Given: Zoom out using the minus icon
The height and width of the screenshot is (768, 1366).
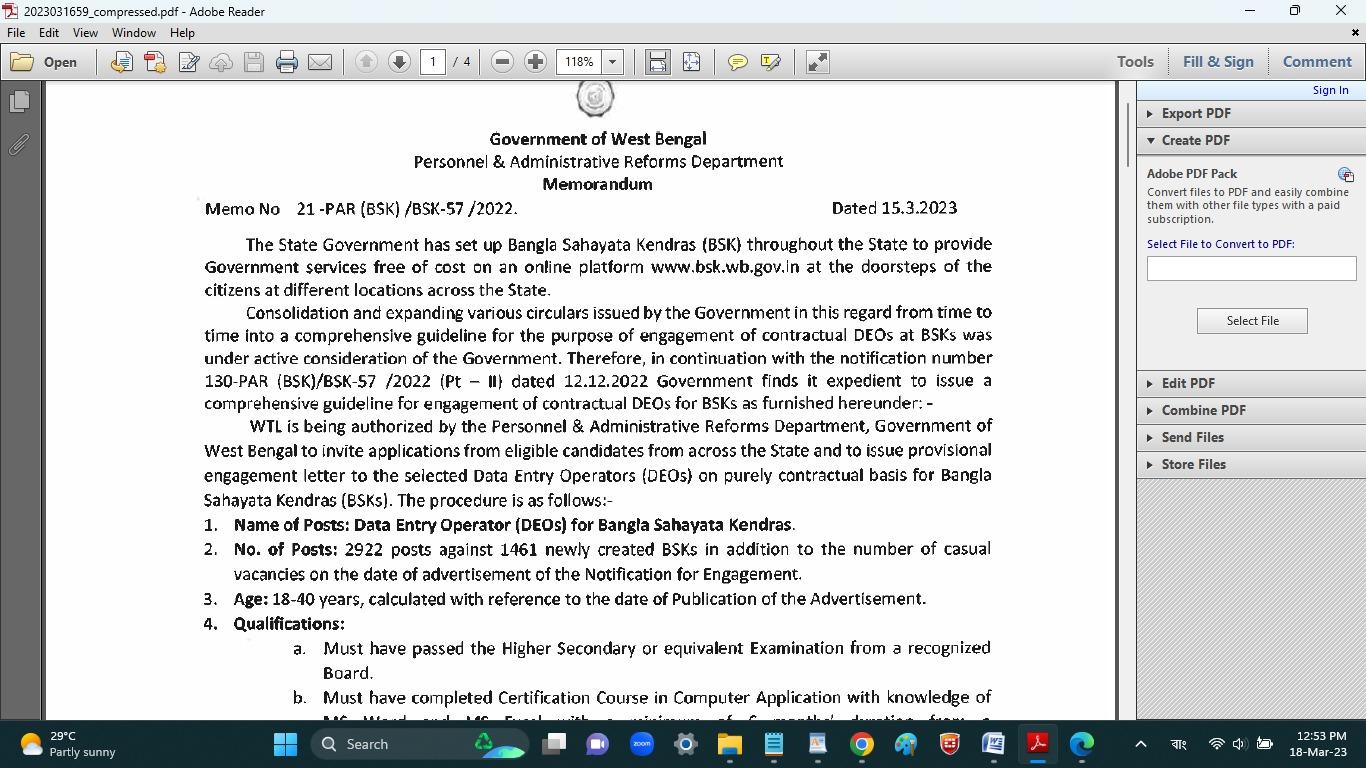Looking at the screenshot, I should click(x=503, y=62).
